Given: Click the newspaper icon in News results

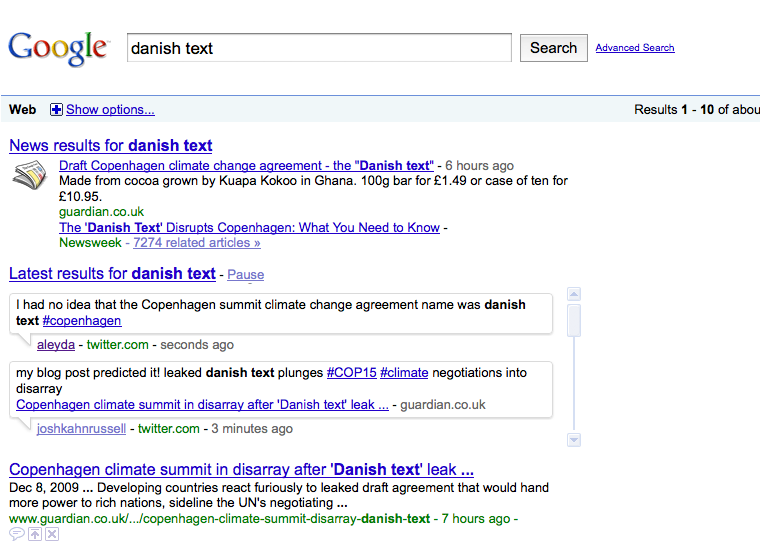Looking at the screenshot, I should [30, 175].
